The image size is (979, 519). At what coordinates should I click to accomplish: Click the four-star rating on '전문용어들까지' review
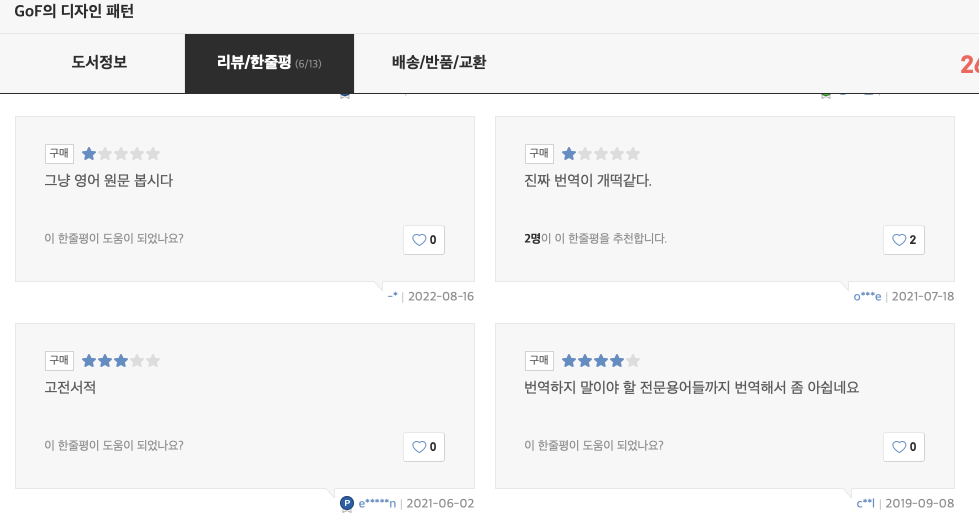point(601,360)
